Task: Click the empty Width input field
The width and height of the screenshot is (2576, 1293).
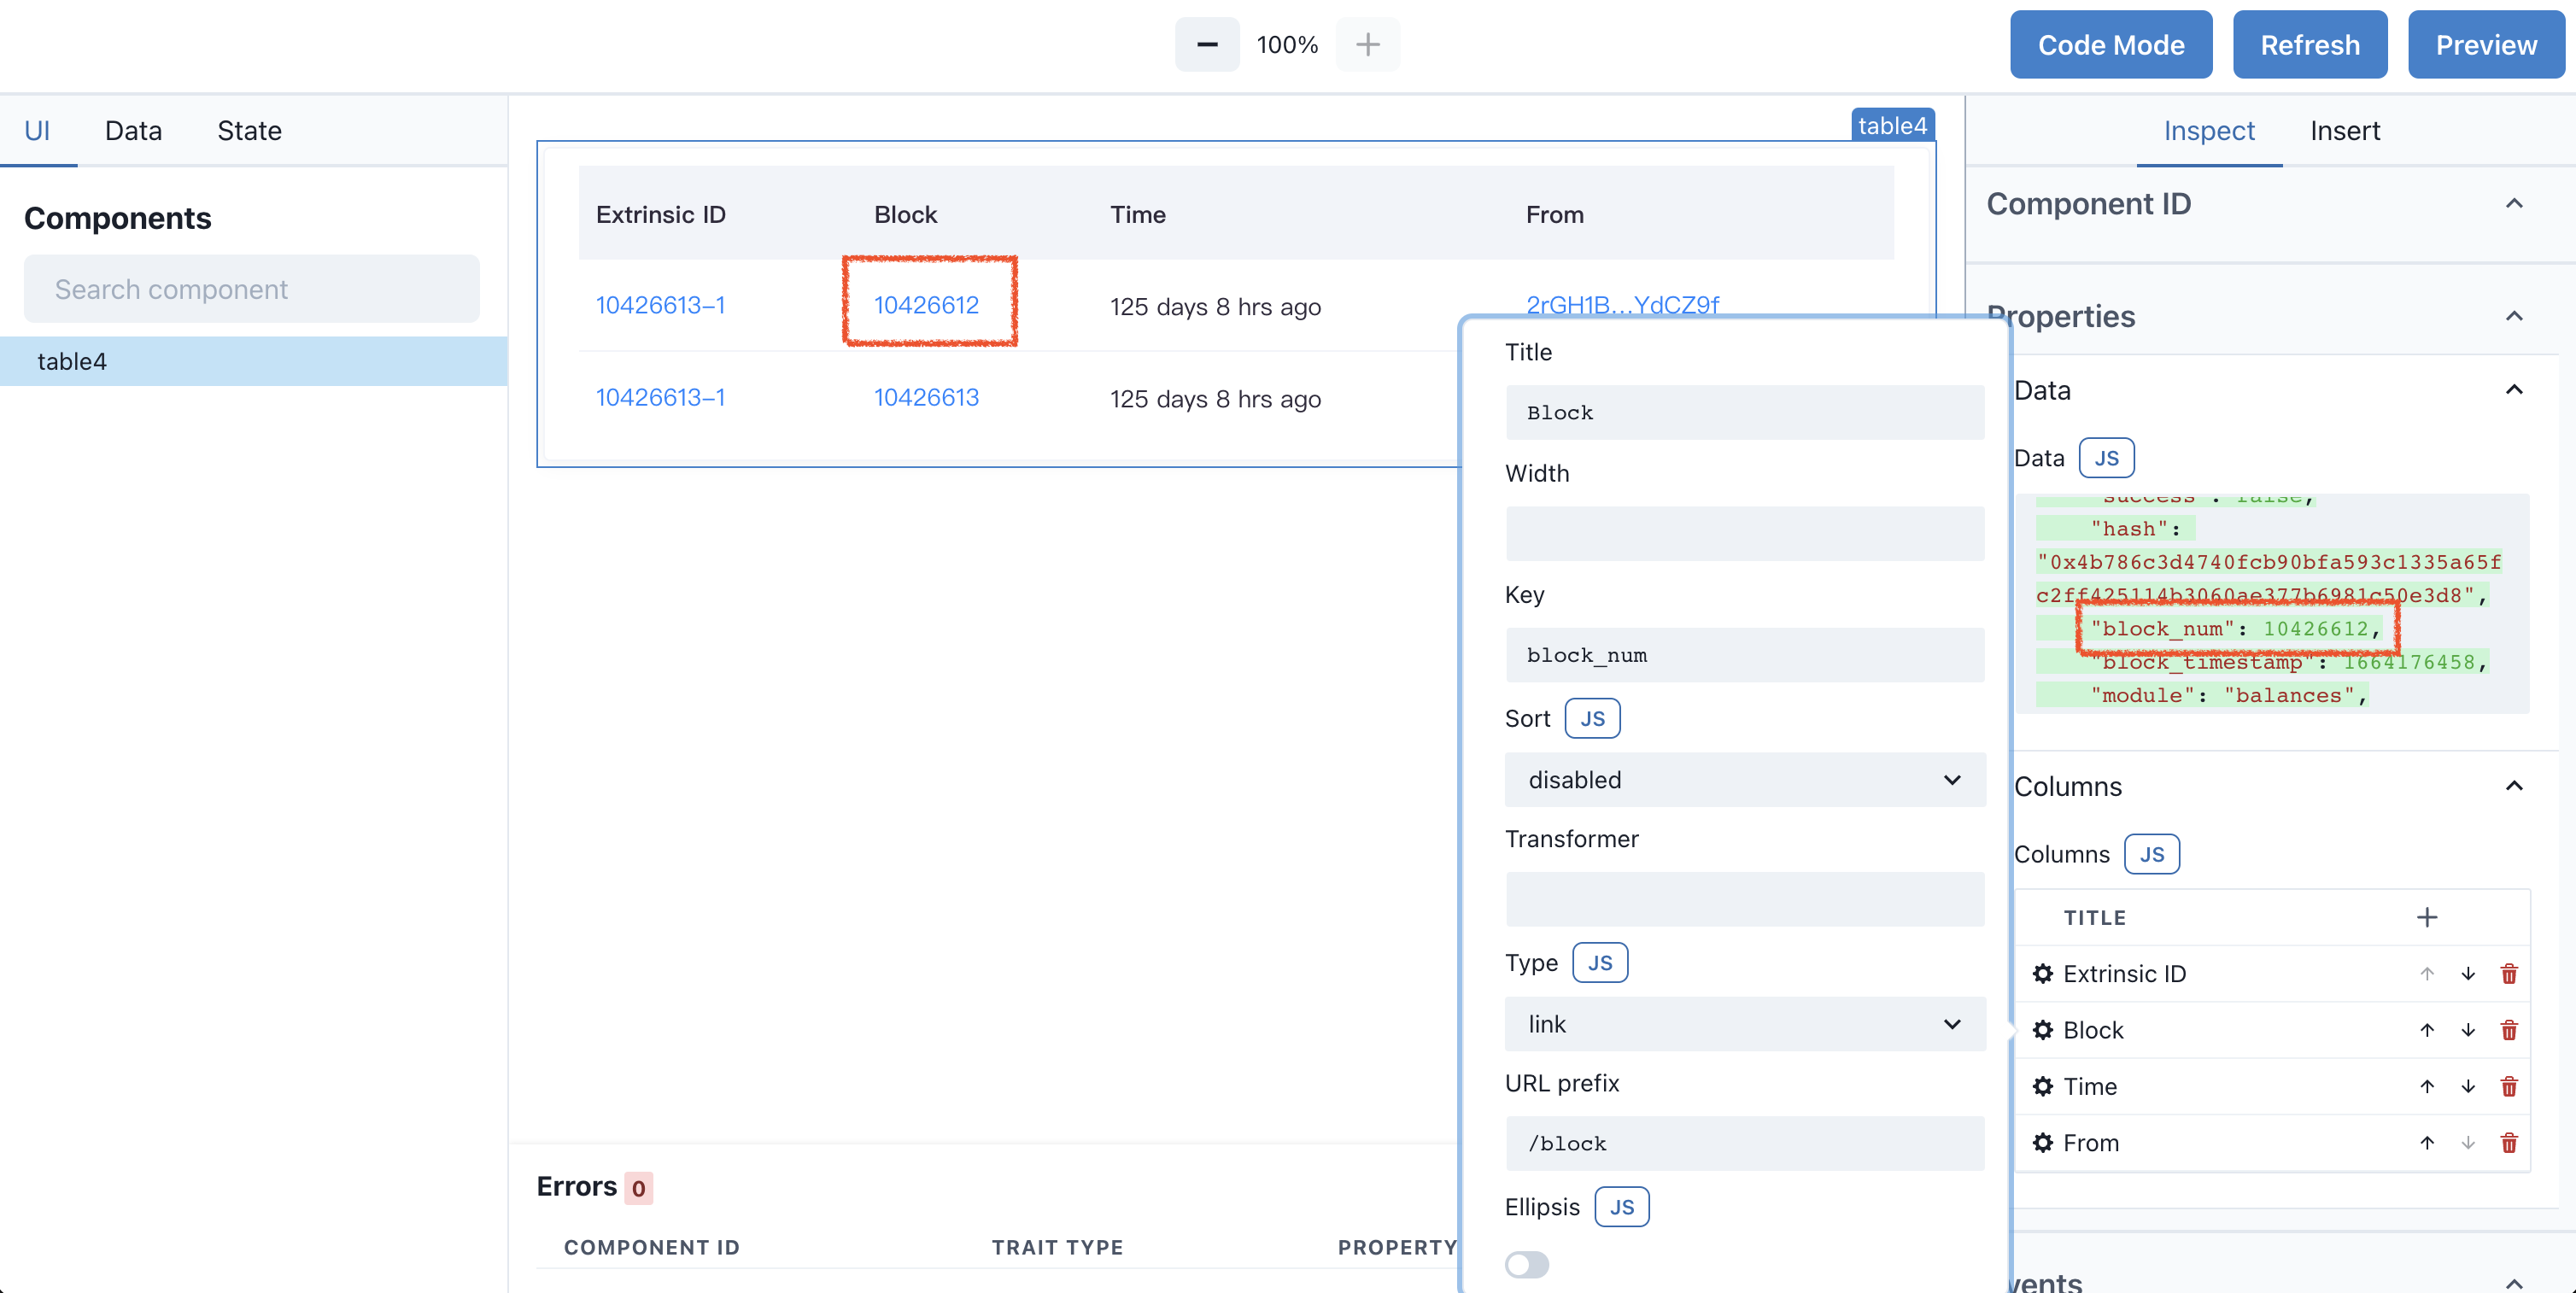Action: 1744,534
